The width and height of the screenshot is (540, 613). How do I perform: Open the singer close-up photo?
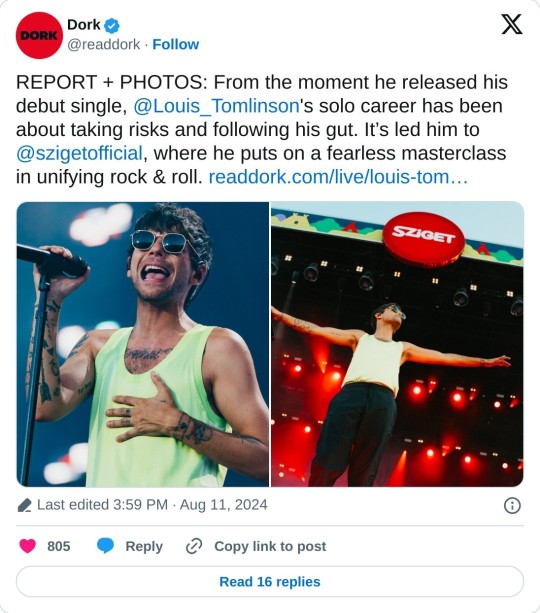coord(142,344)
